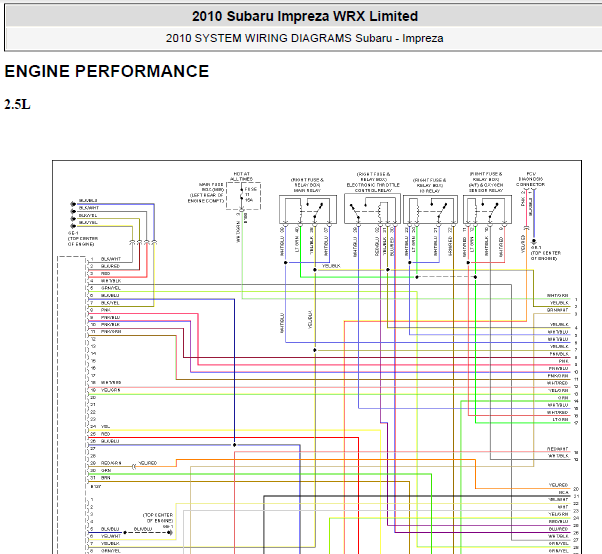The height and width of the screenshot is (554, 602).
Task: Click the "MAIN FUSE BOX" label text
Action: tap(212, 187)
